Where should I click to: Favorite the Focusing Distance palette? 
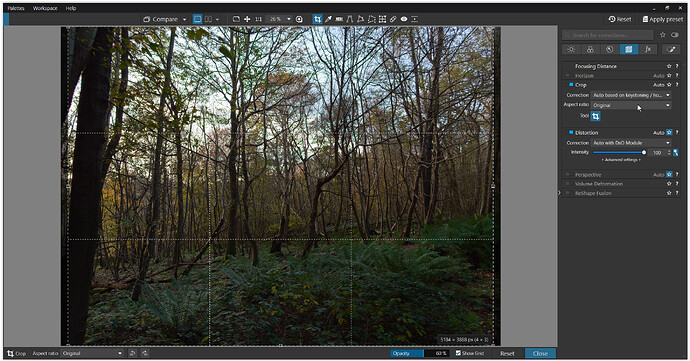(x=669, y=66)
